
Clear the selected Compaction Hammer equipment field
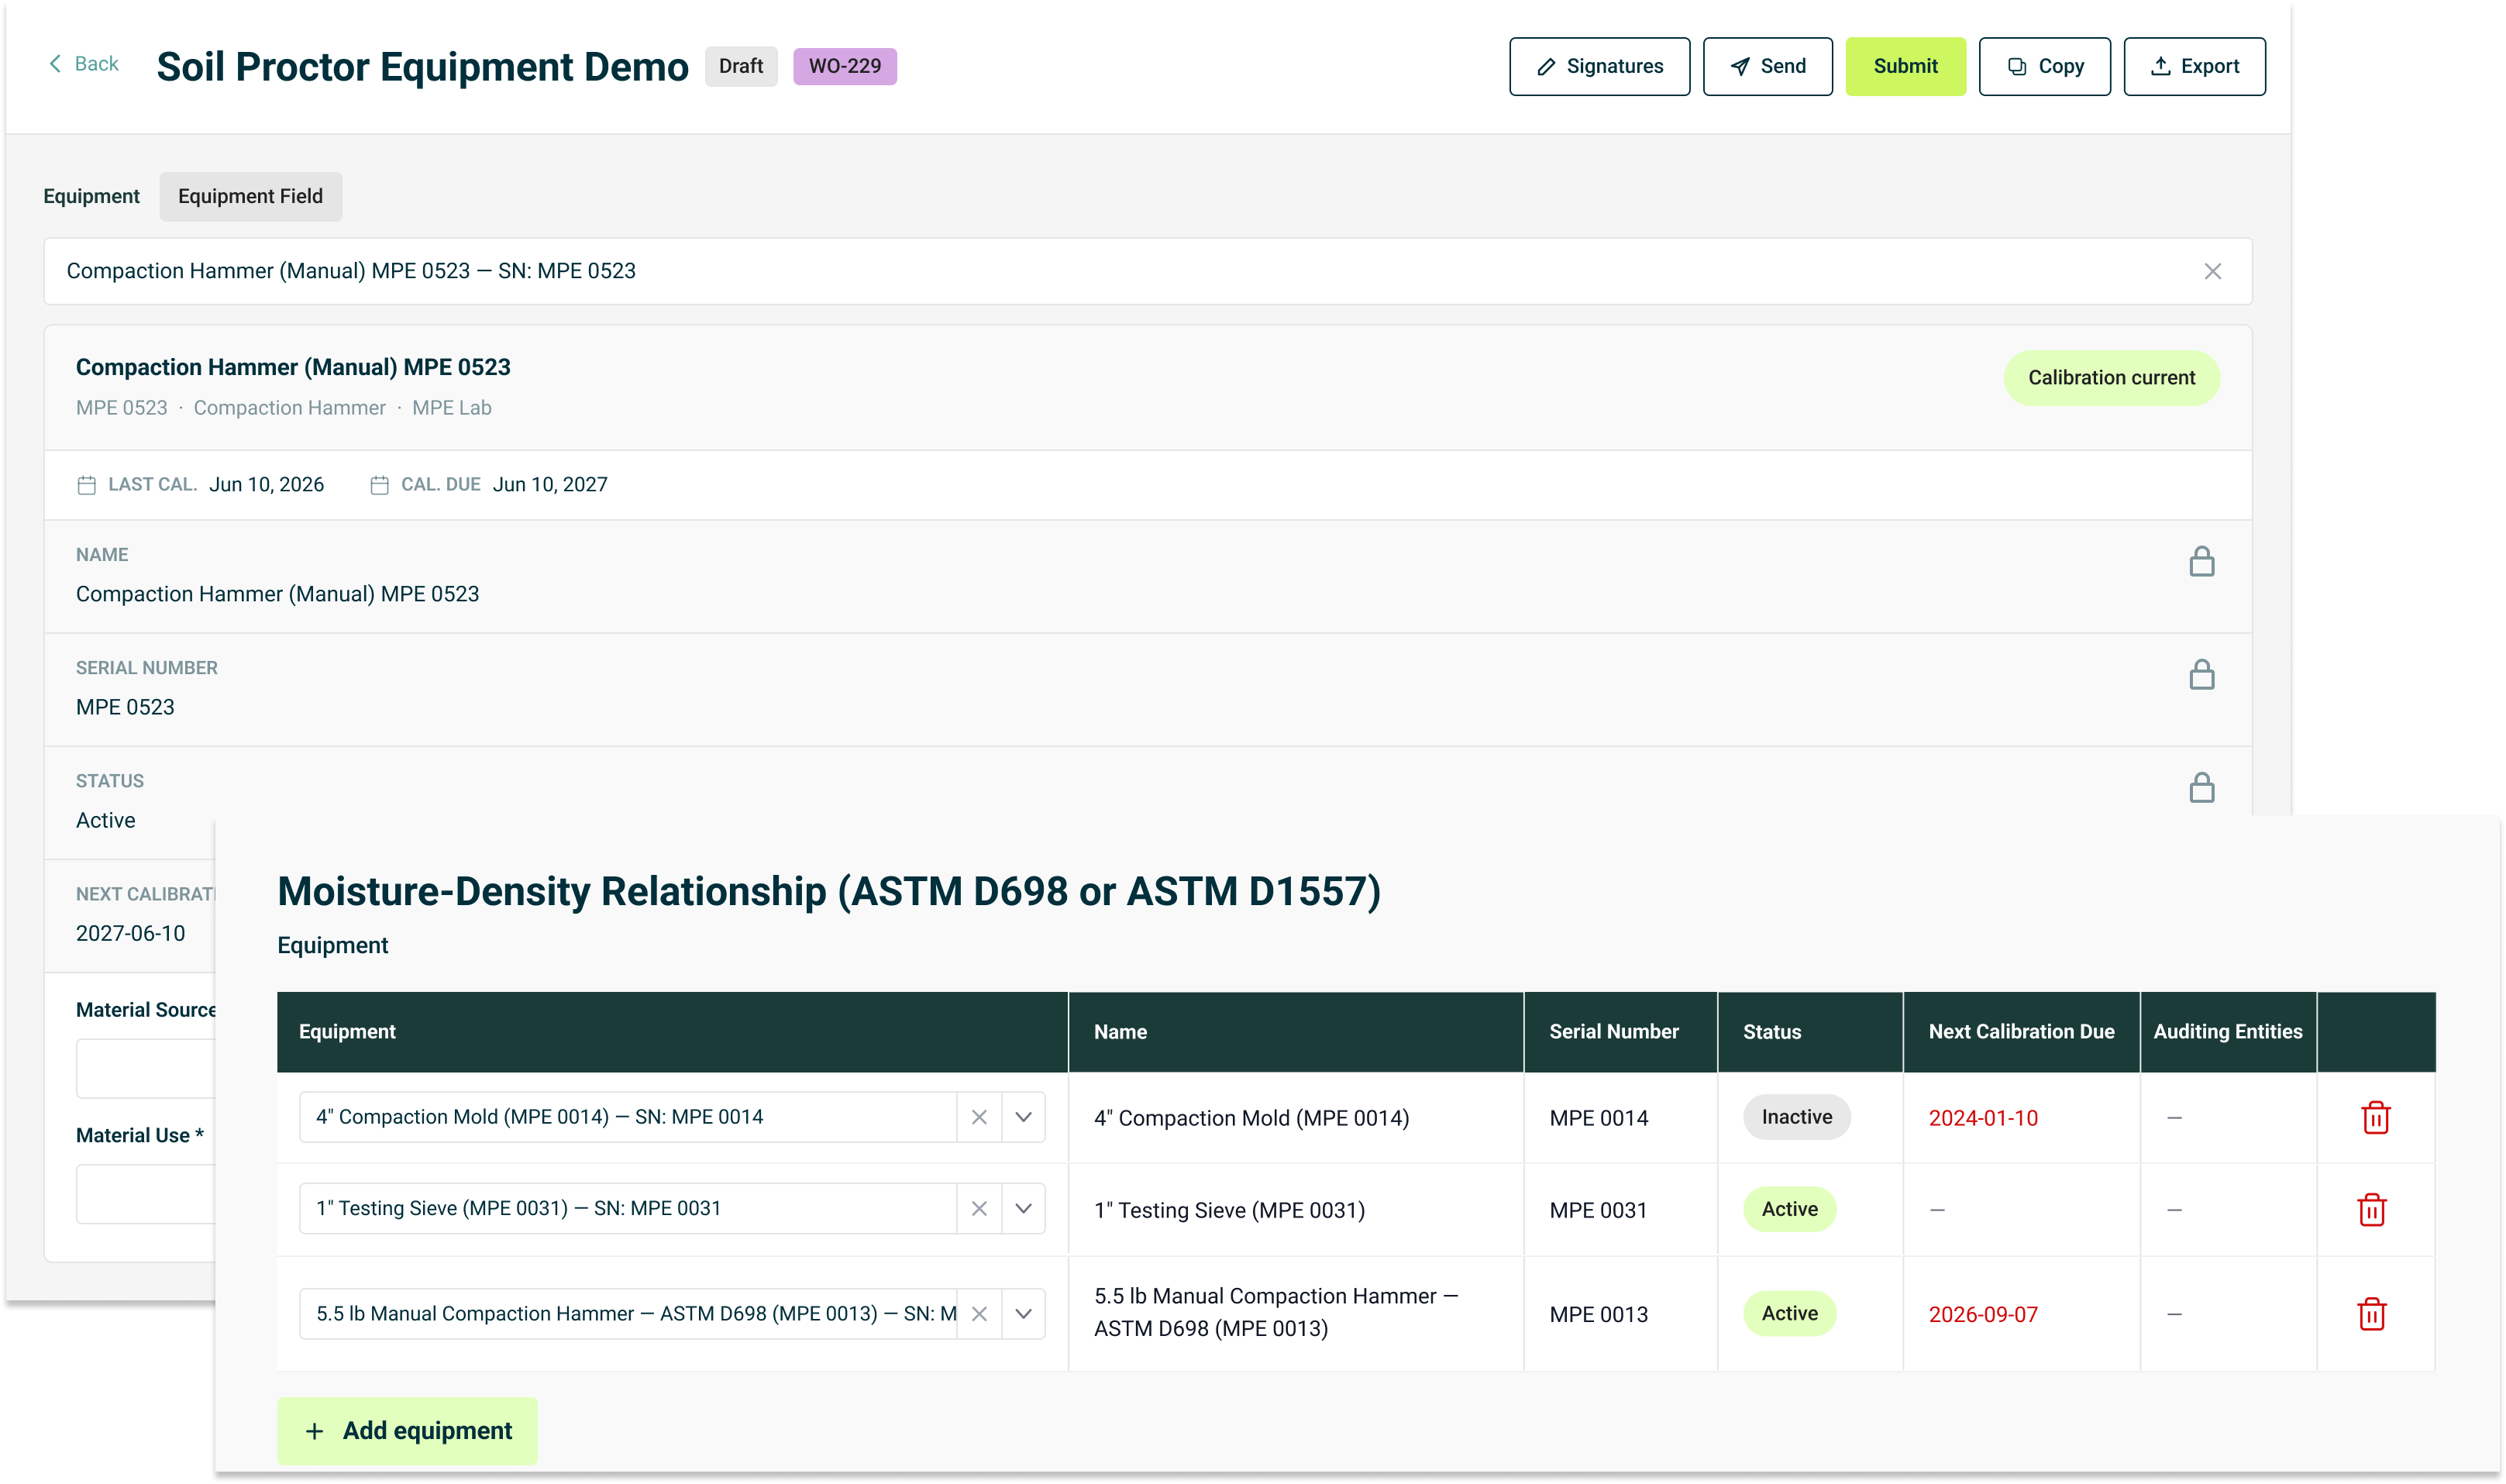point(2212,271)
